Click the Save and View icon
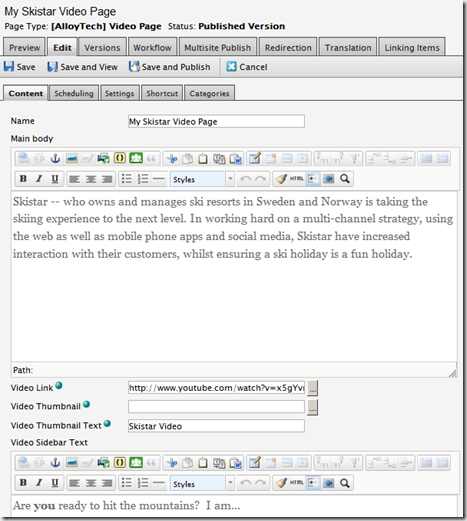This screenshot has width=467, height=521. (52, 67)
